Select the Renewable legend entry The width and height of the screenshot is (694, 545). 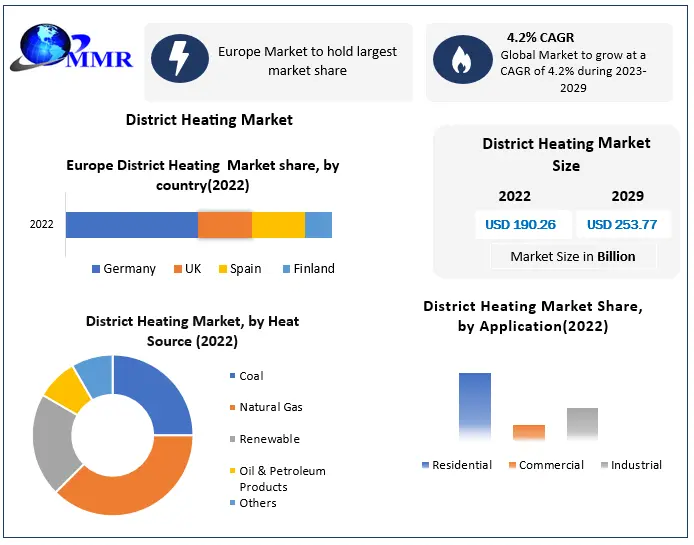pos(269,439)
